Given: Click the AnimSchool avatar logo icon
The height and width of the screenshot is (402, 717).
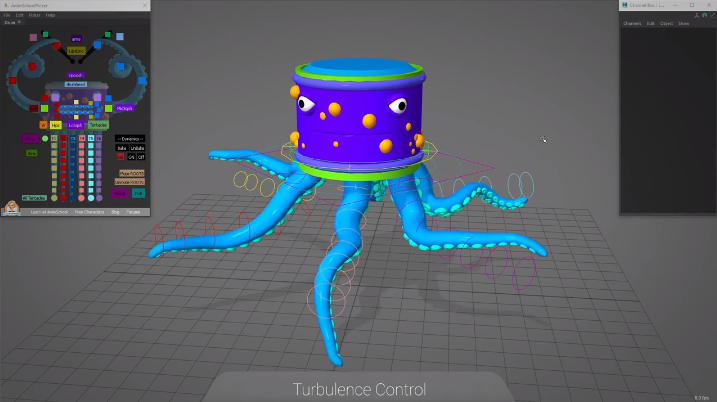Looking at the screenshot, I should pos(12,208).
